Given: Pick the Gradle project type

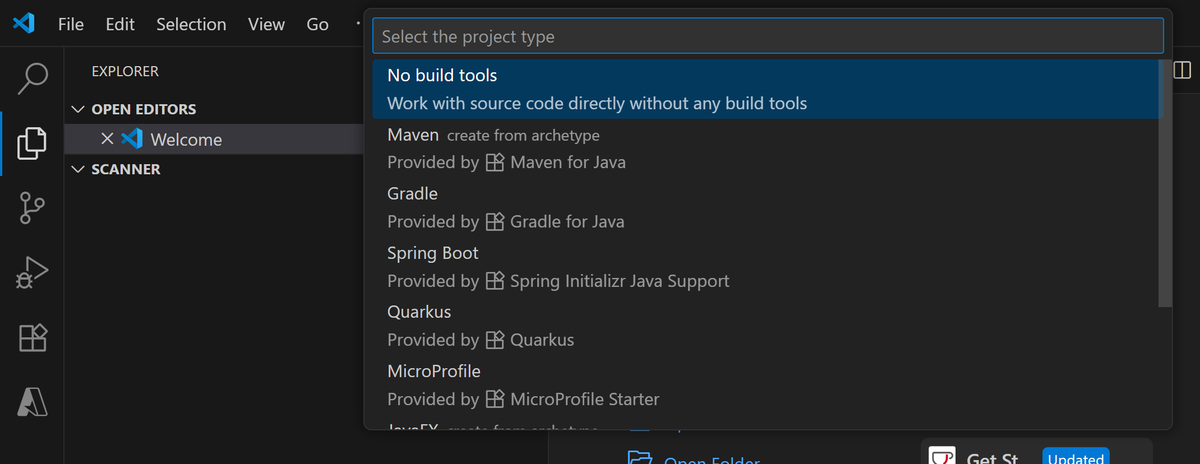Looking at the screenshot, I should (764, 207).
